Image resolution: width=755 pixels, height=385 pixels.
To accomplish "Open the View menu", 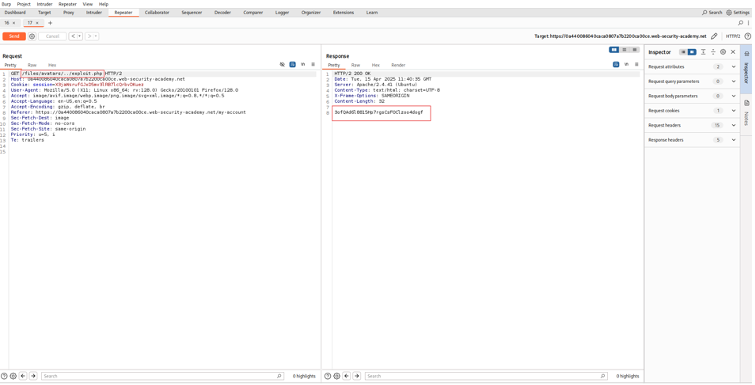I will 88,4.
